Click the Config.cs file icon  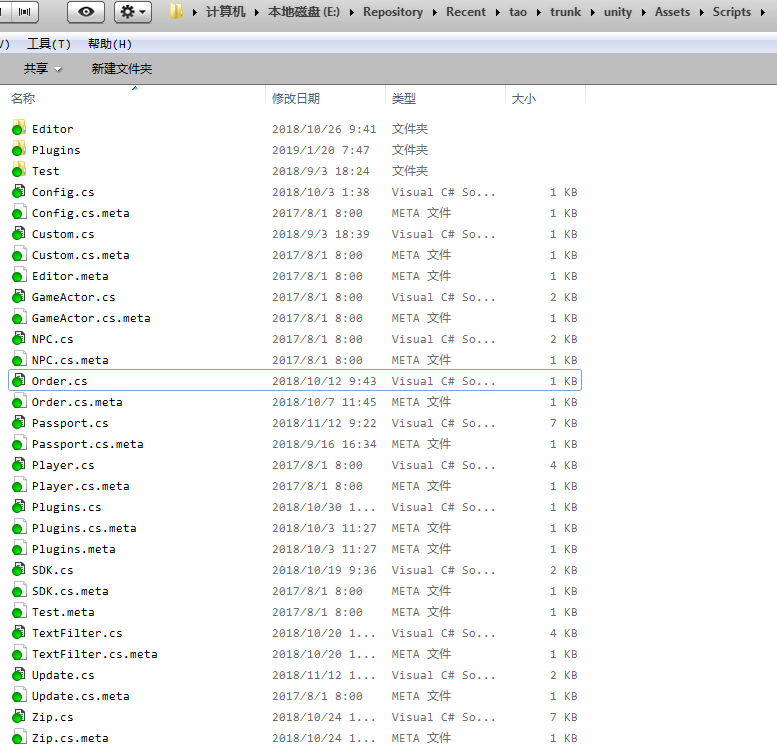click(x=18, y=191)
